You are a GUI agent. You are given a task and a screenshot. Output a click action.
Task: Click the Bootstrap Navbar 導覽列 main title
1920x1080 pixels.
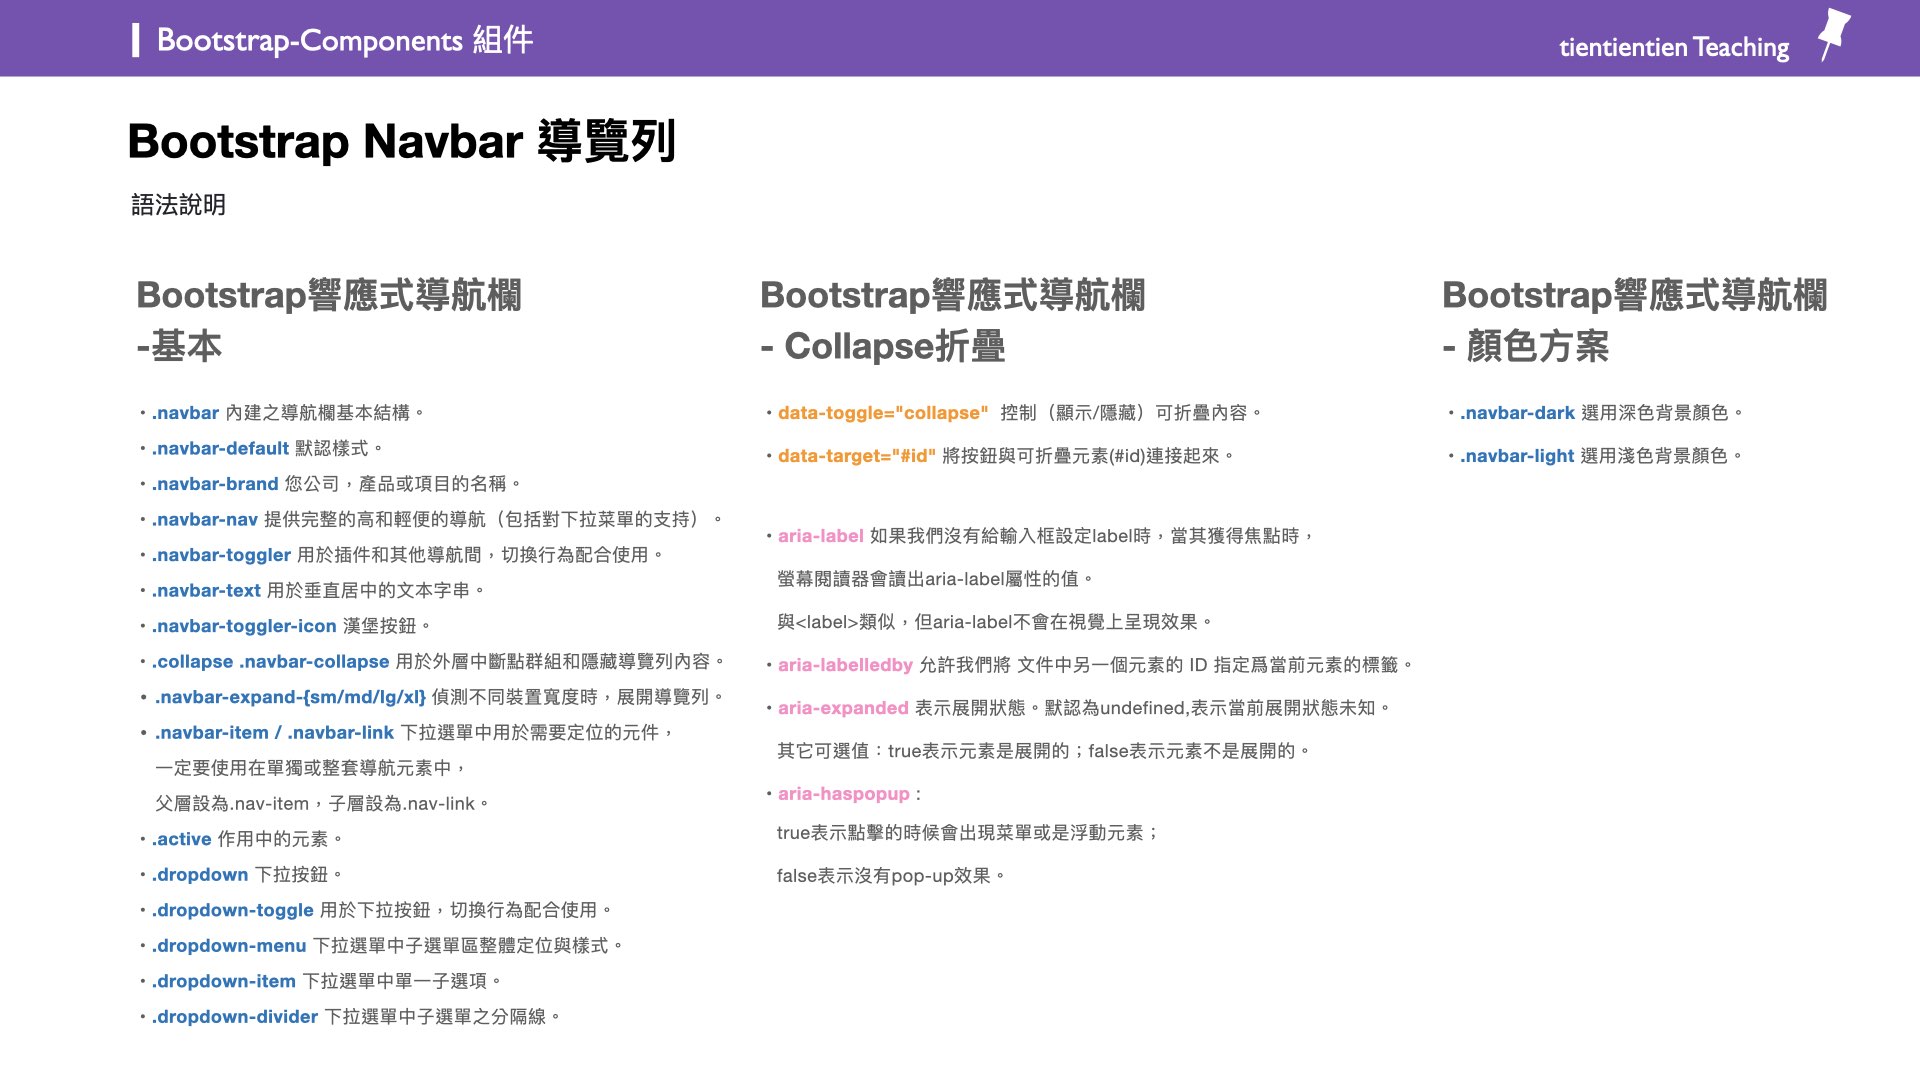402,141
